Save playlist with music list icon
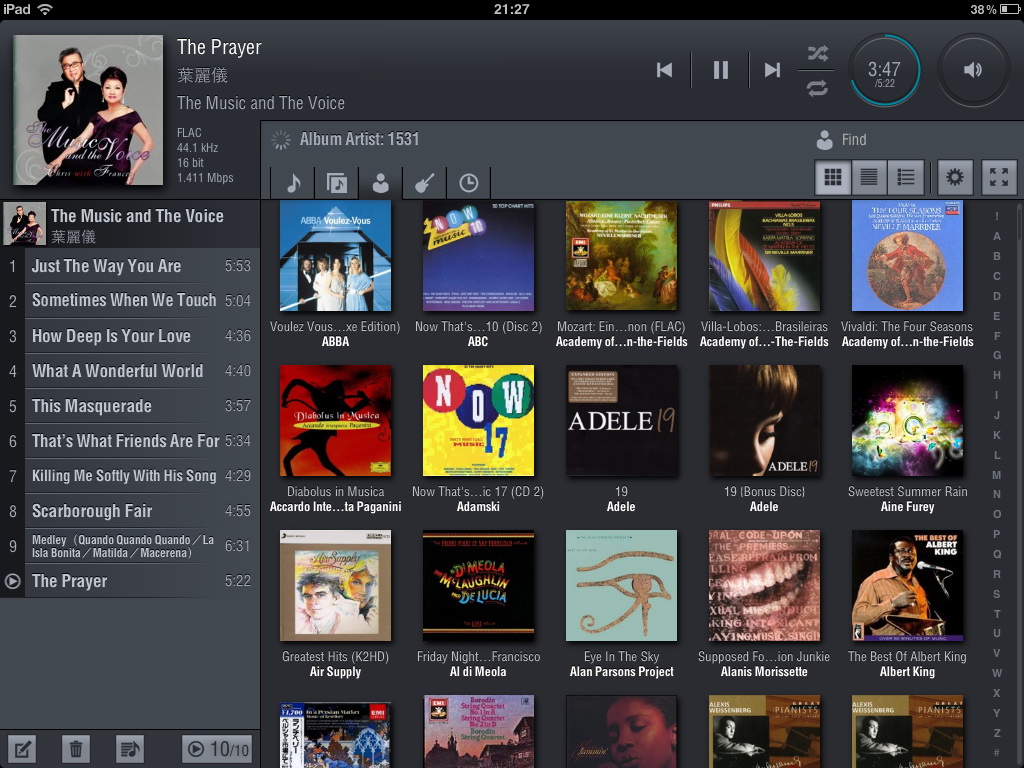The width and height of the screenshot is (1024, 768). [129, 748]
